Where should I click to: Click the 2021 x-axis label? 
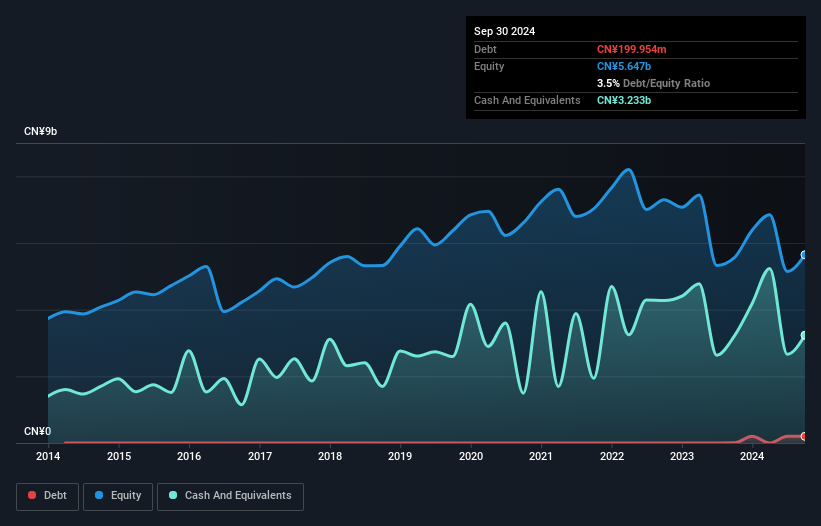tap(541, 456)
